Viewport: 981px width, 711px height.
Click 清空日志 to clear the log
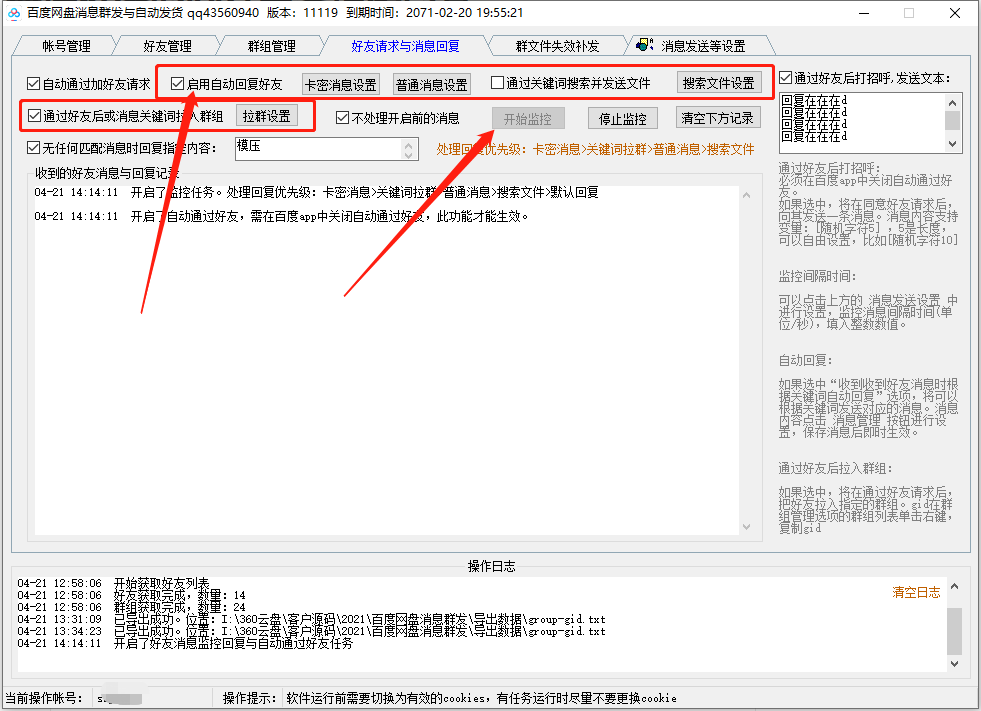(x=917, y=592)
